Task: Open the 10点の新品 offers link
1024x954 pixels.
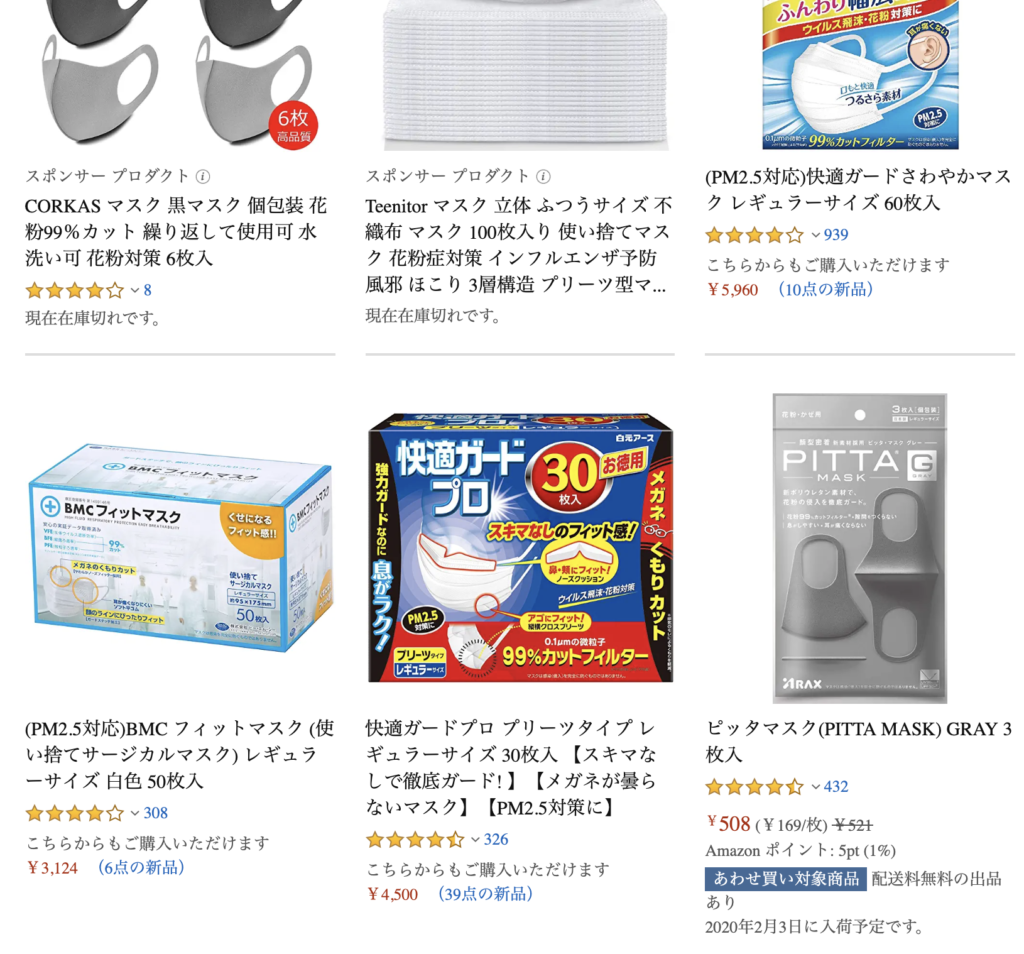Action: (825, 289)
